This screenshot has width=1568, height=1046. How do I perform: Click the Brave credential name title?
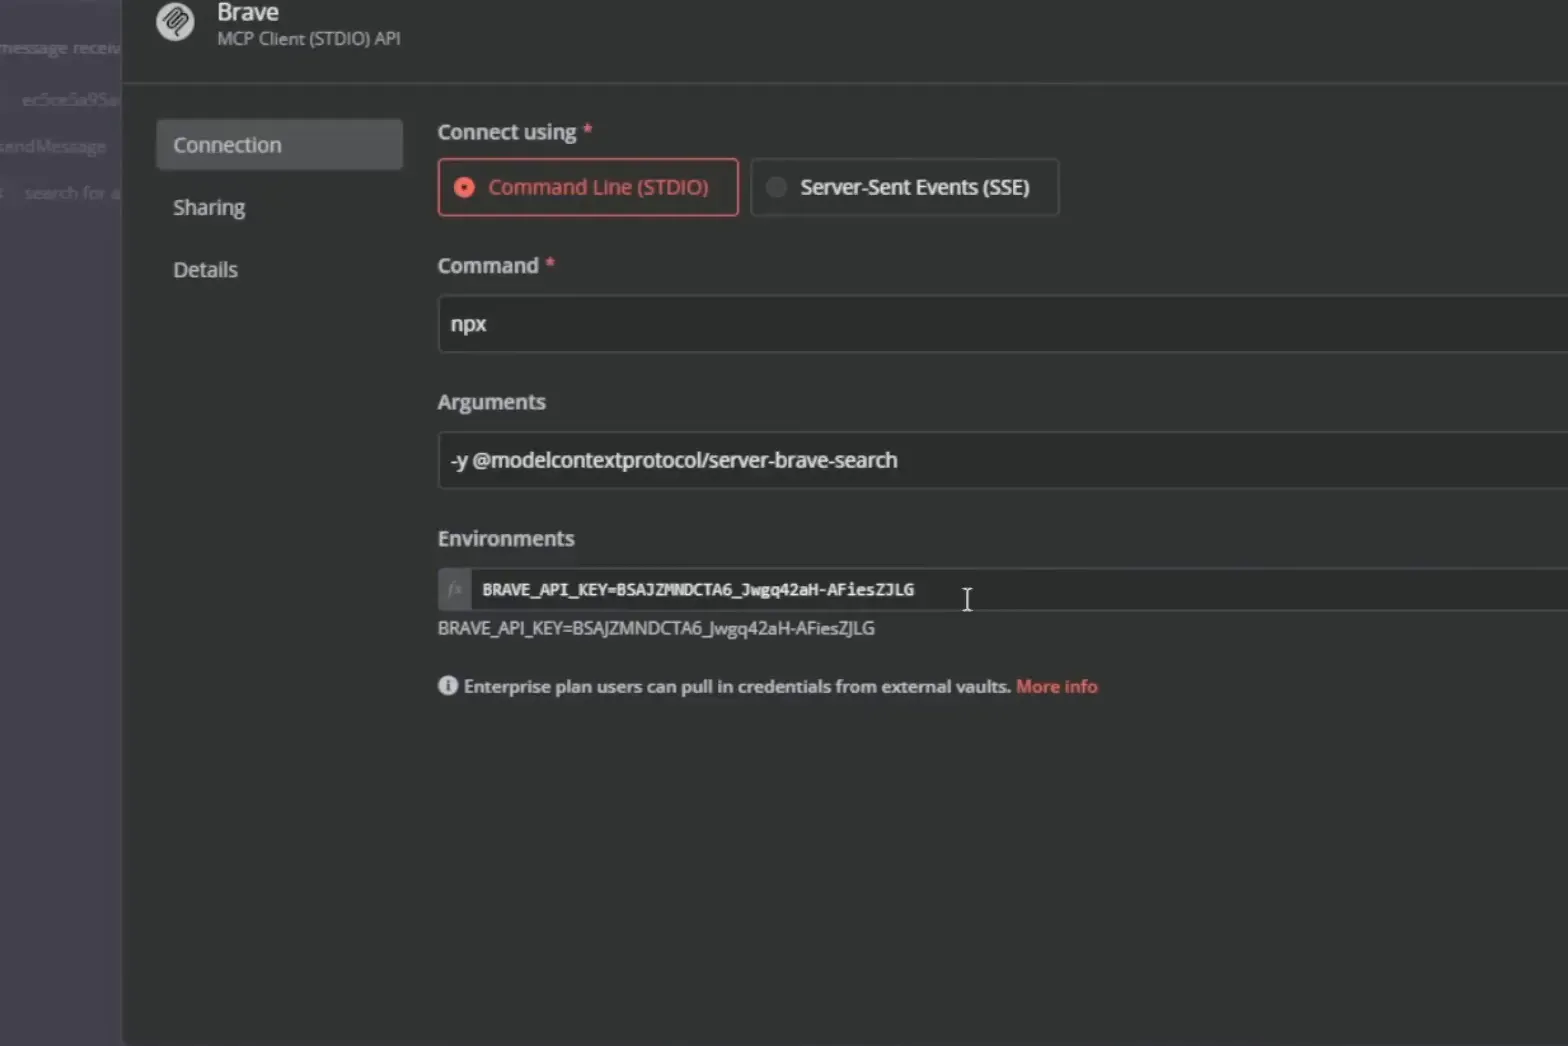248,13
